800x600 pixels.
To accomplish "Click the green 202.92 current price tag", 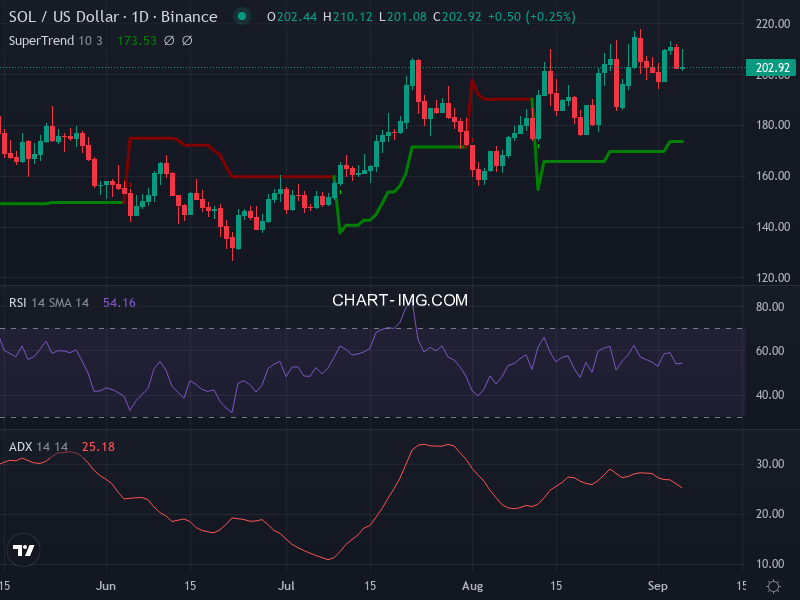I will (772, 68).
